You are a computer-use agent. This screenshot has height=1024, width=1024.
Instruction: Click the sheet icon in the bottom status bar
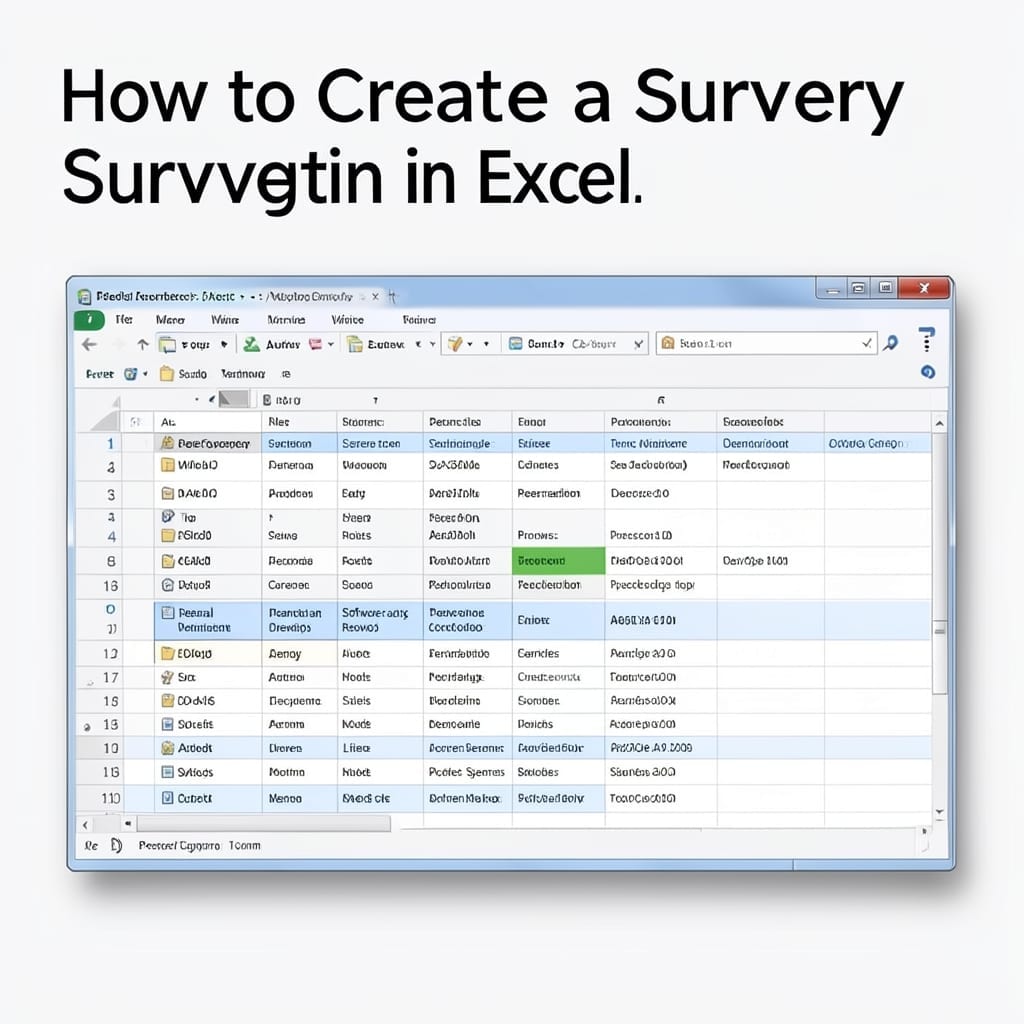click(116, 846)
